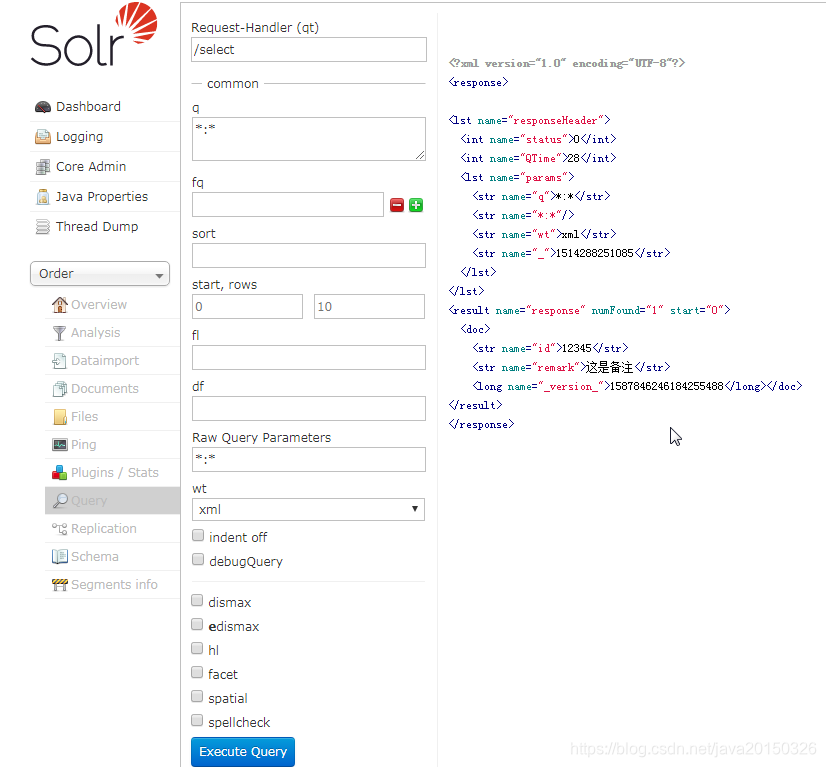The width and height of the screenshot is (826, 767).
Task: Click the fl field list input
Action: click(x=309, y=358)
